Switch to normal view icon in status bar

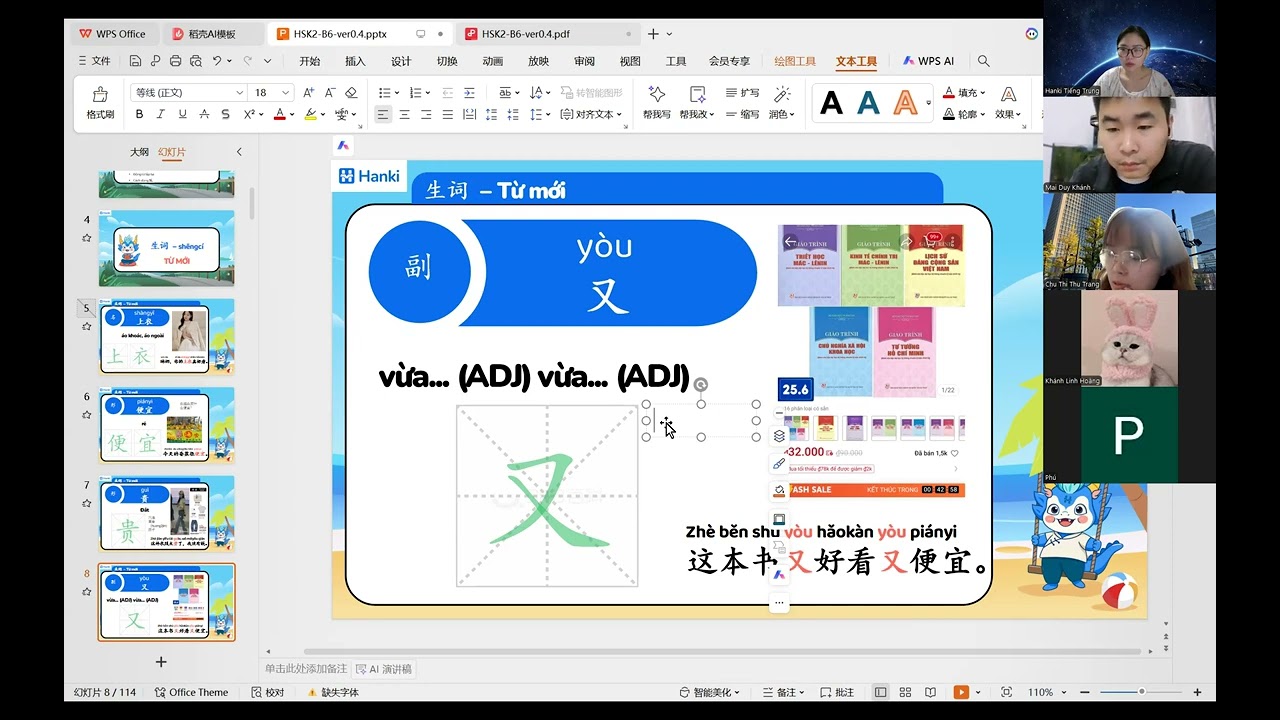tap(880, 692)
